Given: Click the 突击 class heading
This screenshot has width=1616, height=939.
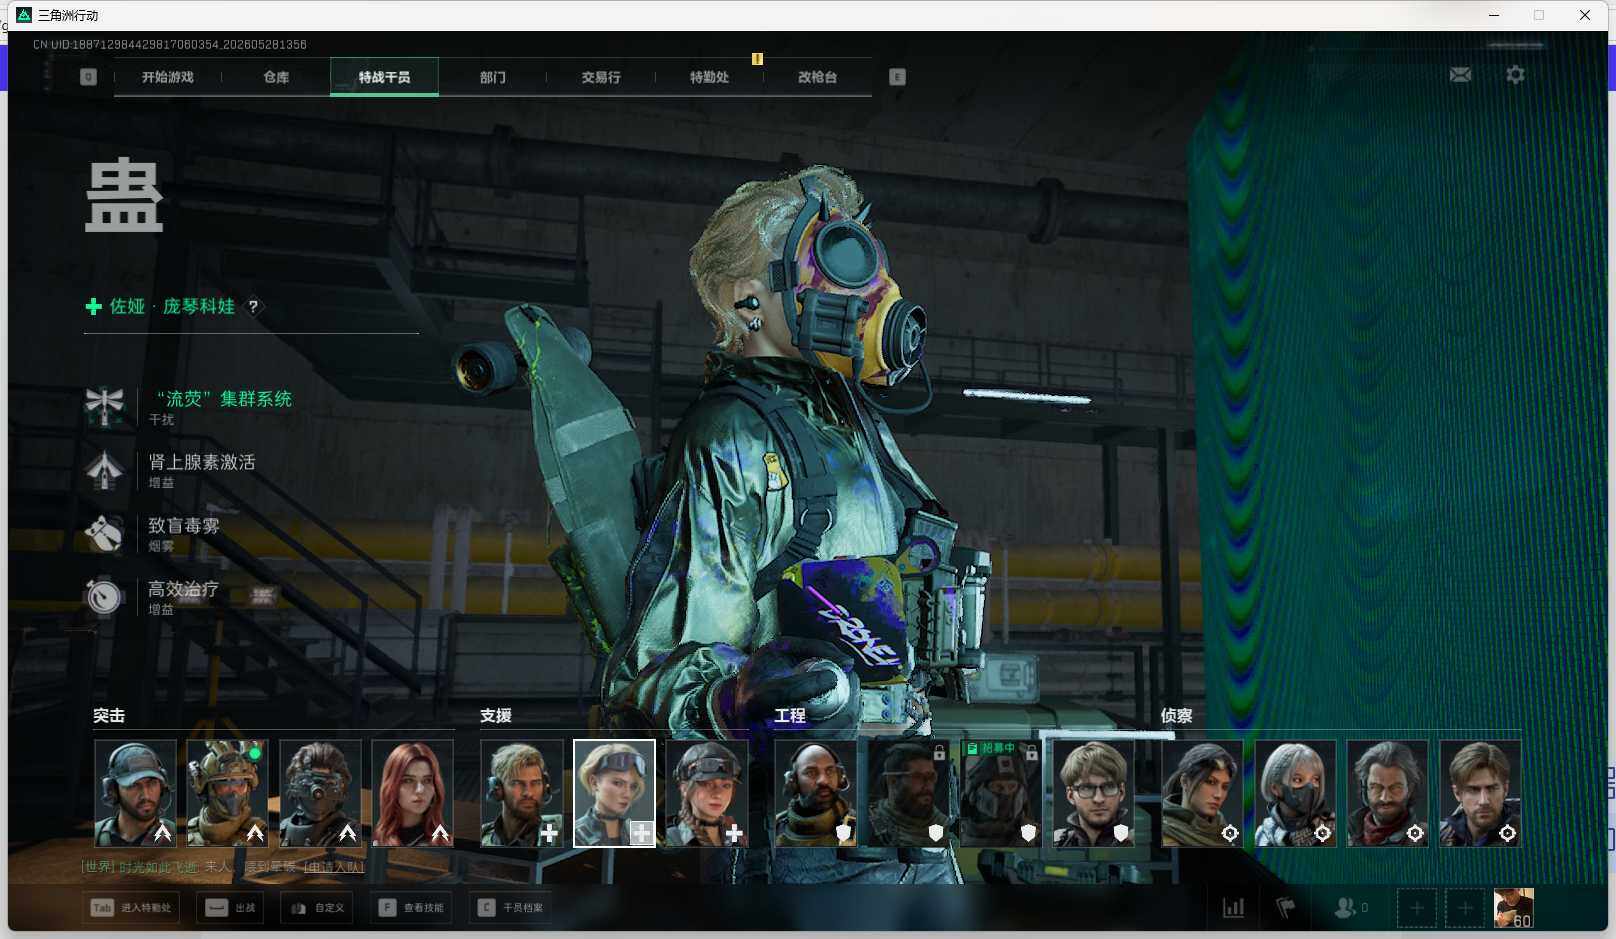Looking at the screenshot, I should click(109, 716).
